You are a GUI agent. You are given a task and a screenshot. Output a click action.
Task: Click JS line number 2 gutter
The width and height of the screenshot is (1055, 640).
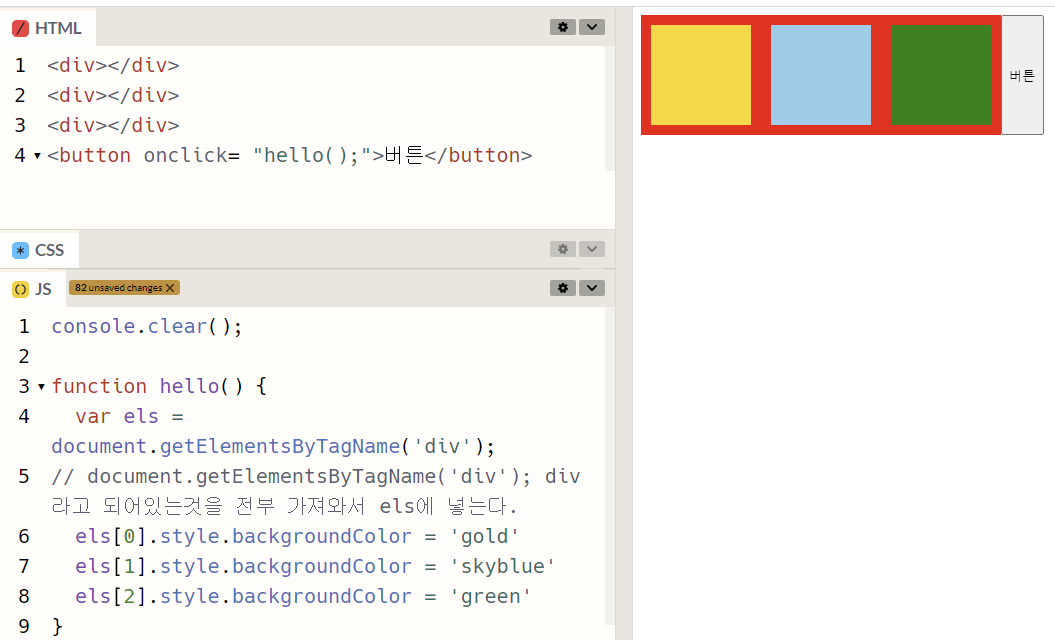(24, 357)
